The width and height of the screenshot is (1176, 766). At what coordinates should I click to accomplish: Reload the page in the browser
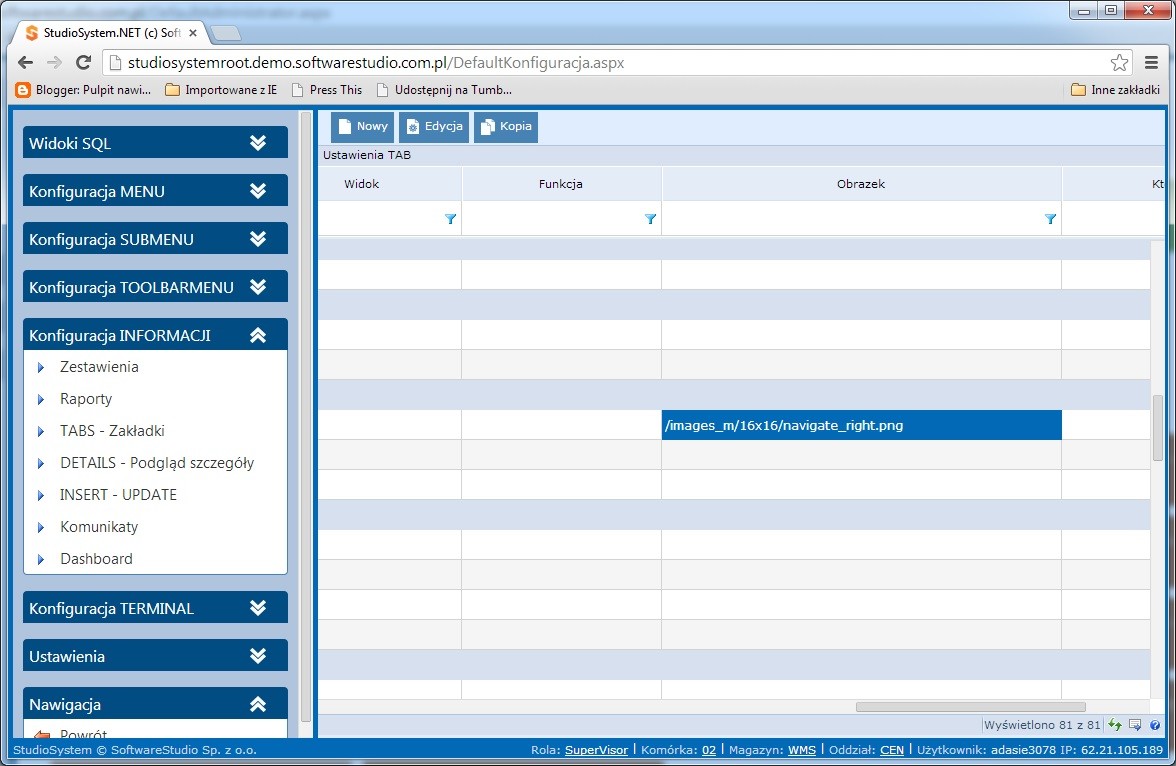(x=84, y=63)
